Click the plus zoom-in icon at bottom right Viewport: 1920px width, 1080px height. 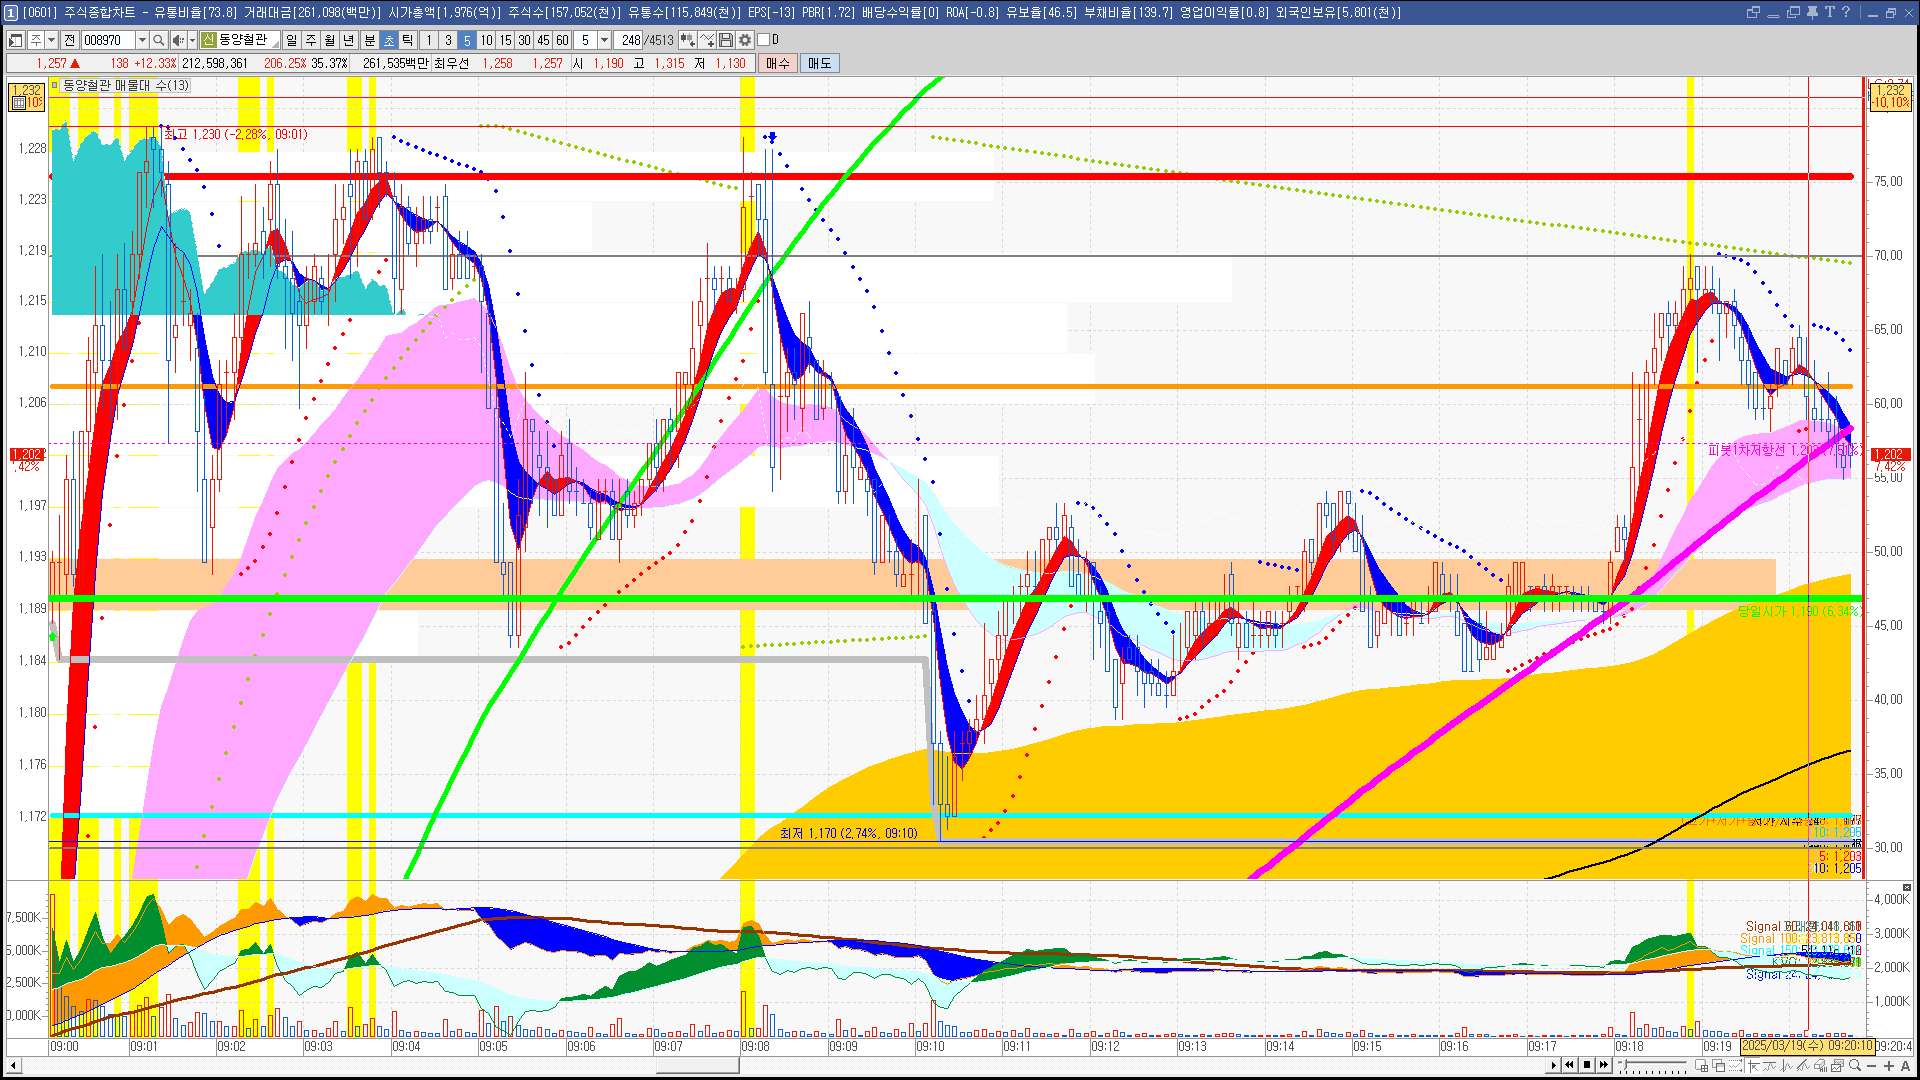pyautogui.click(x=1889, y=1065)
